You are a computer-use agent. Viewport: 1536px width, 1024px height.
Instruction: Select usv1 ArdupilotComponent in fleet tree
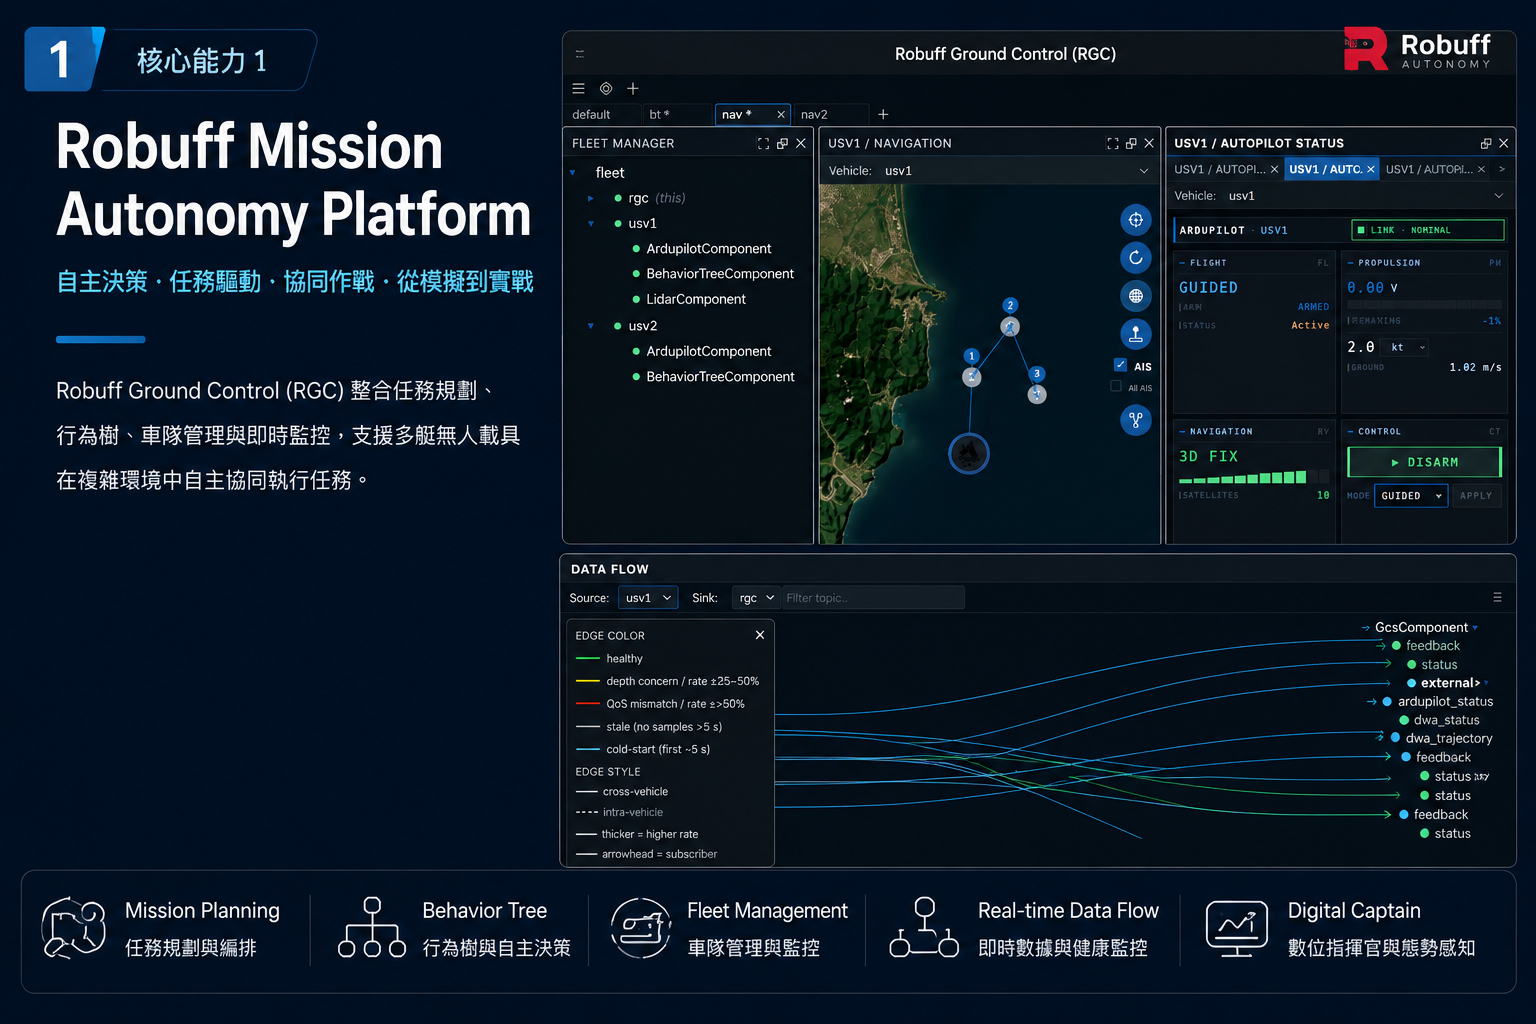[x=708, y=249]
